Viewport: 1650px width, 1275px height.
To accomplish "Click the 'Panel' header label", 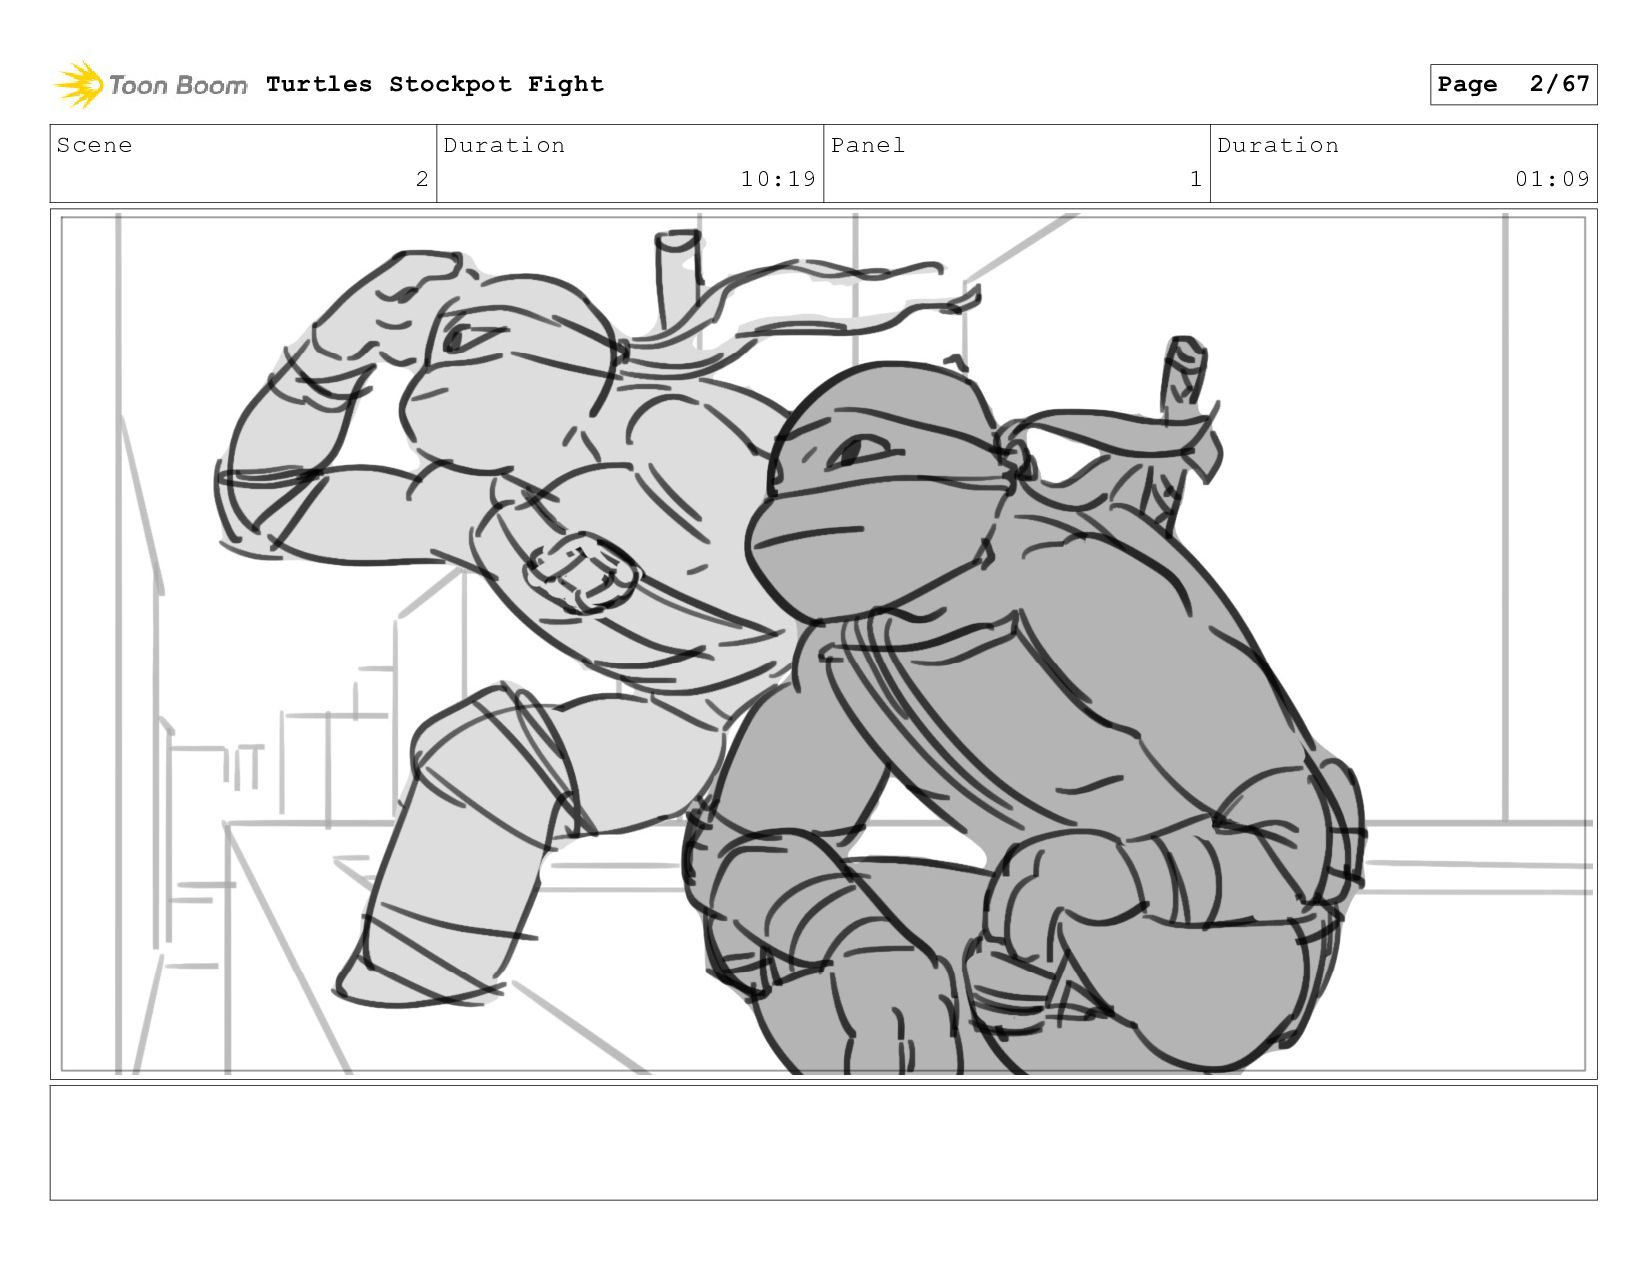I will coord(868,145).
